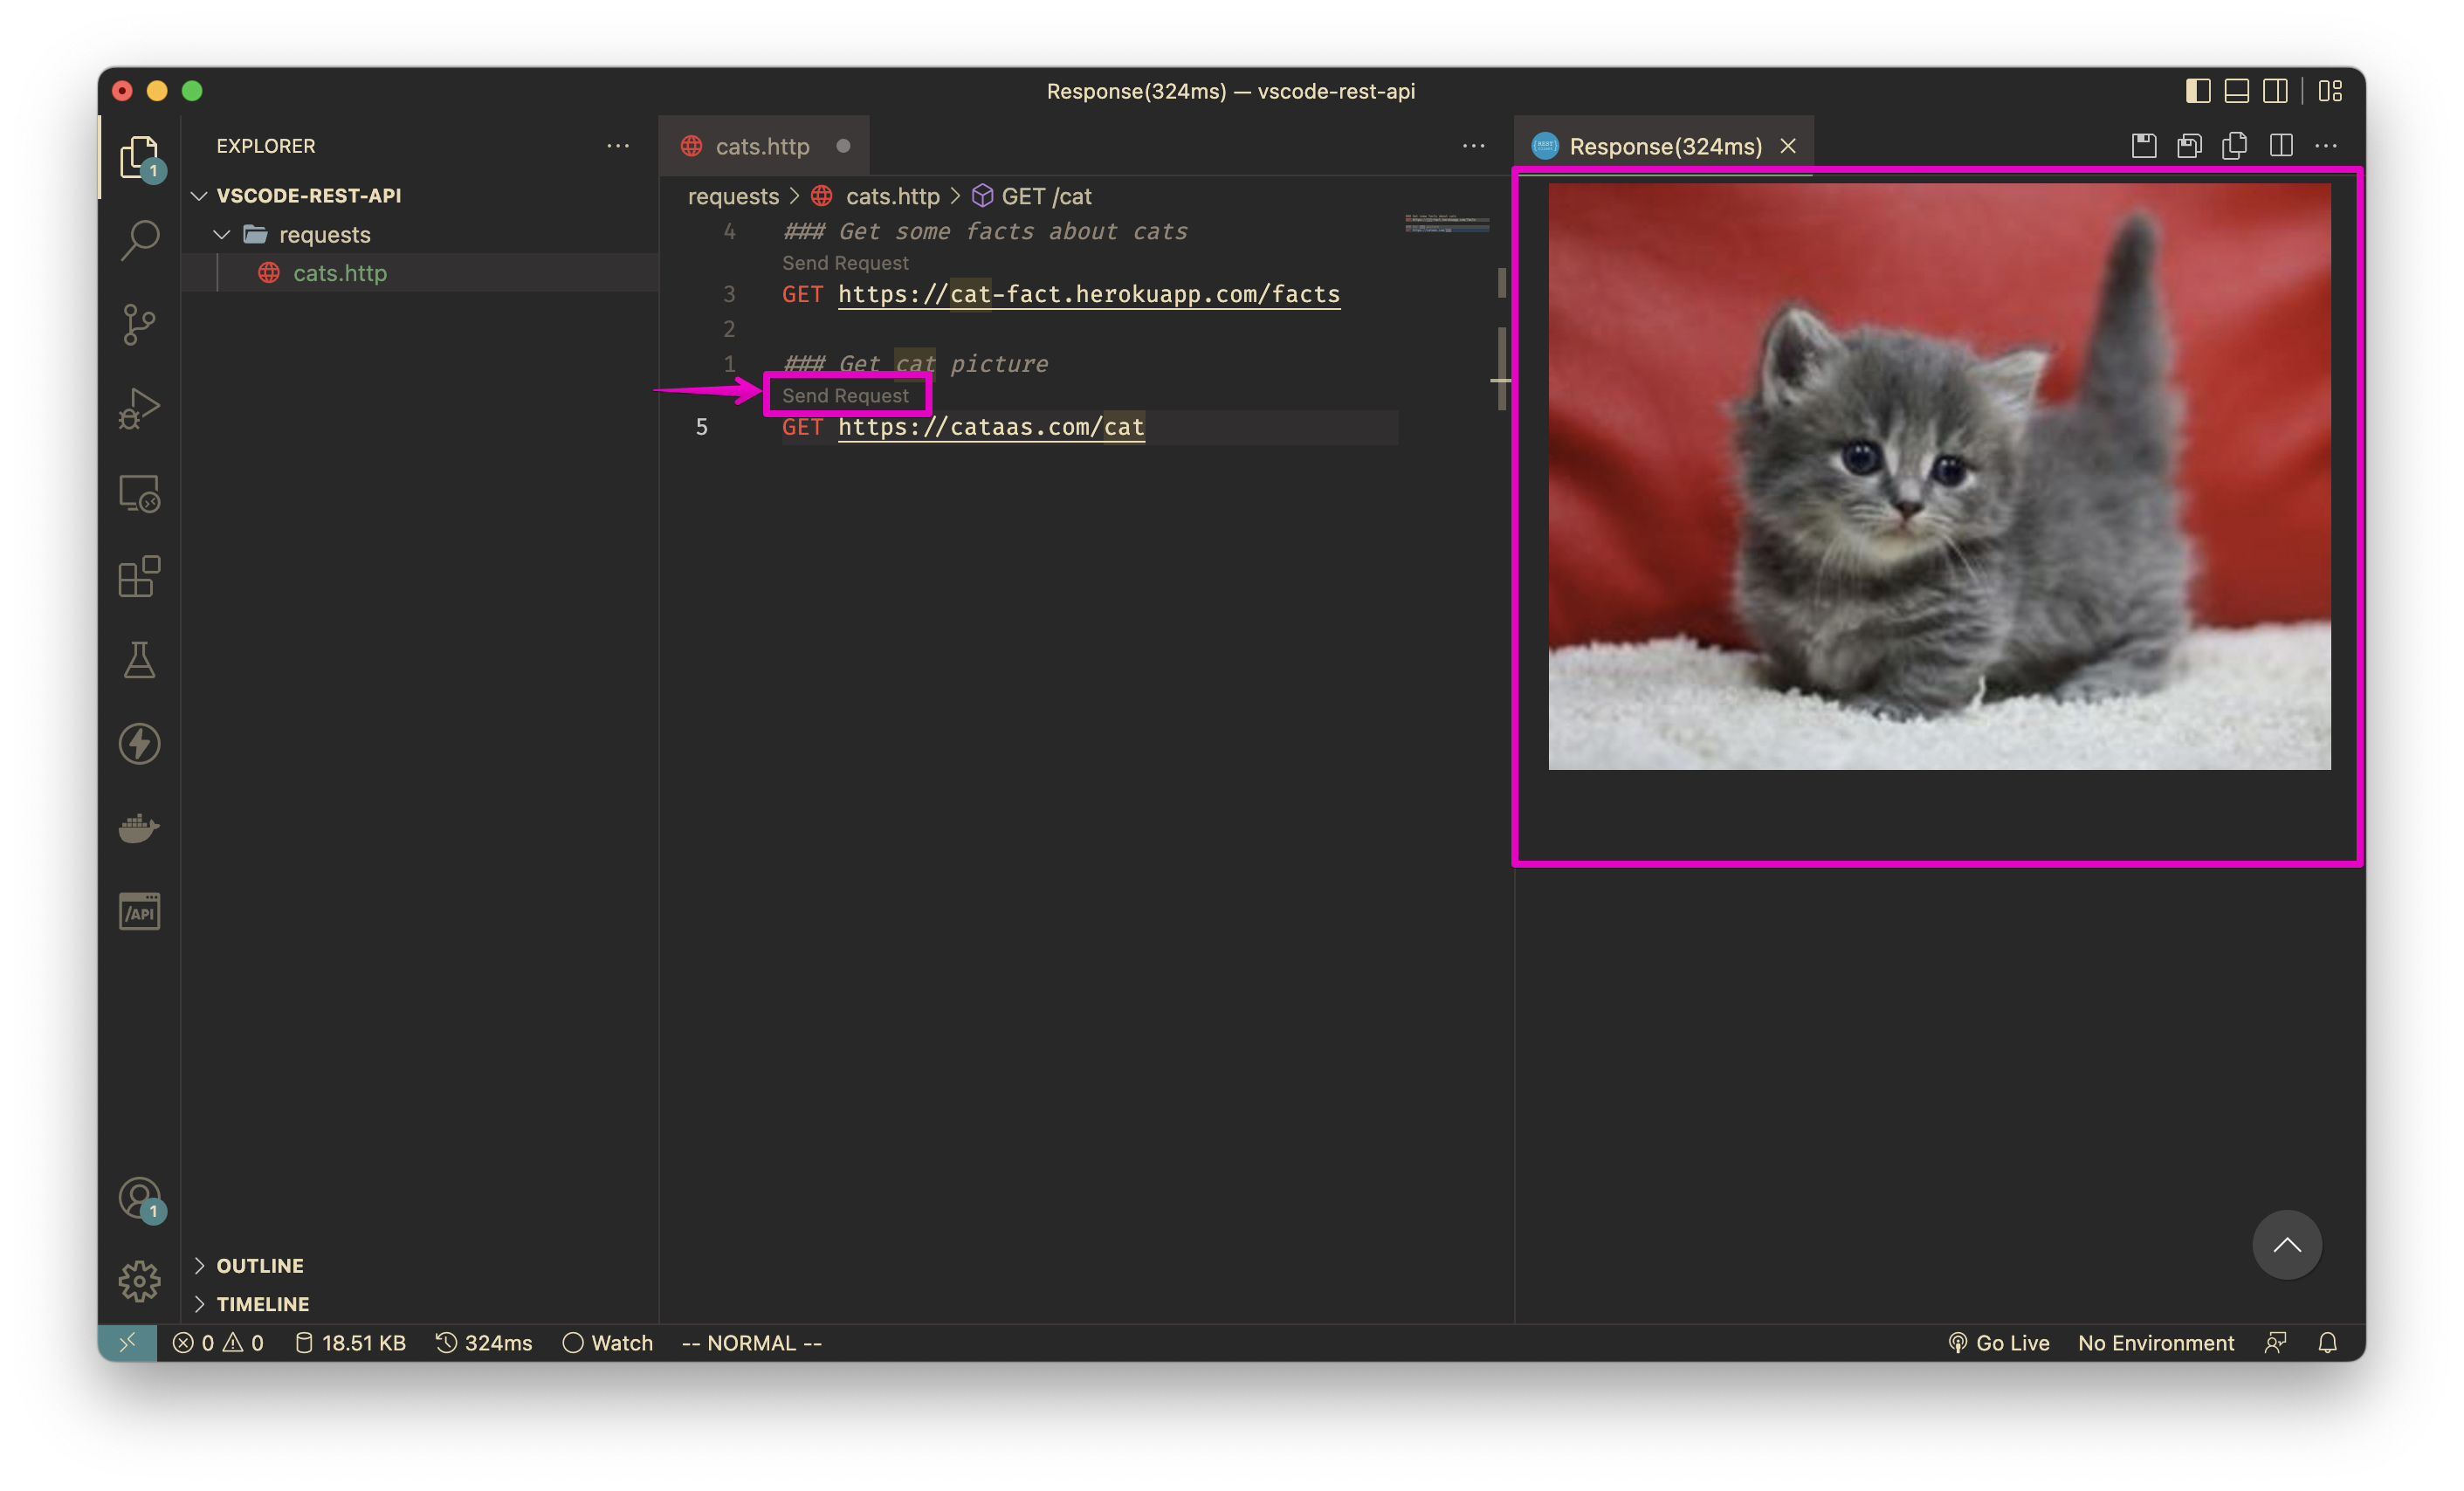Open the Search view
2464x1491 pixels.
tap(139, 240)
